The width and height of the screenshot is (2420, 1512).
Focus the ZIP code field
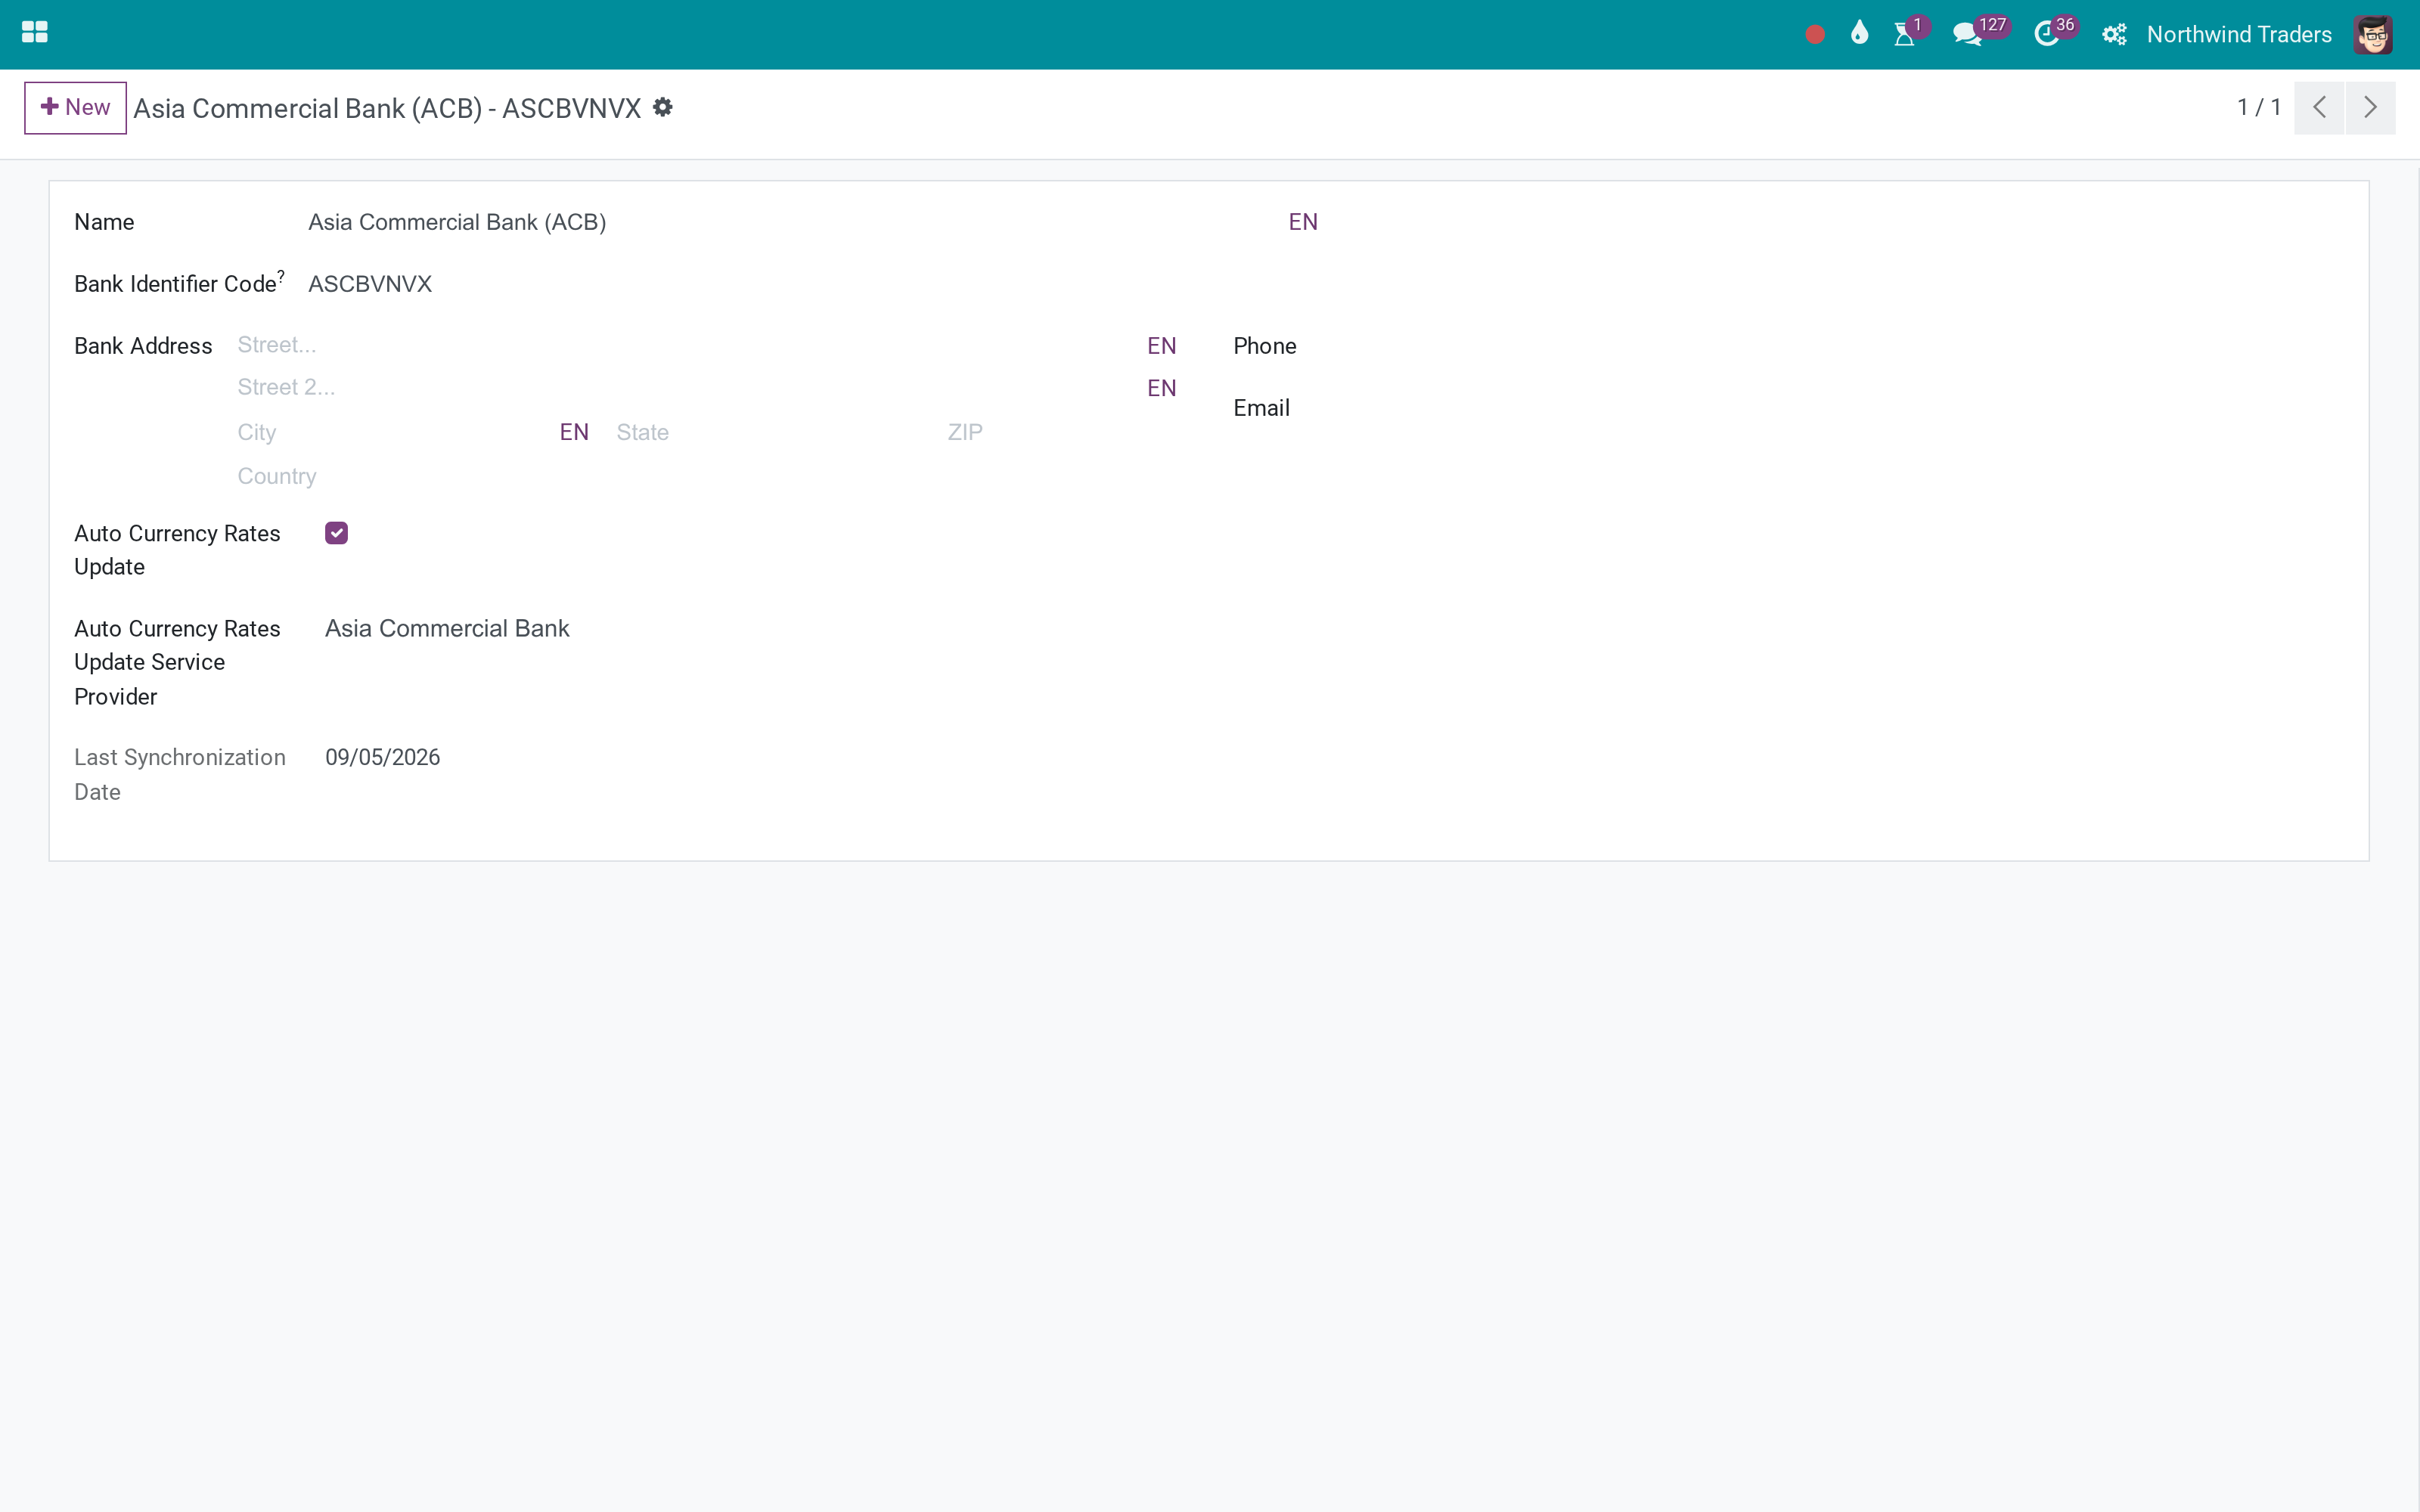[1062, 432]
